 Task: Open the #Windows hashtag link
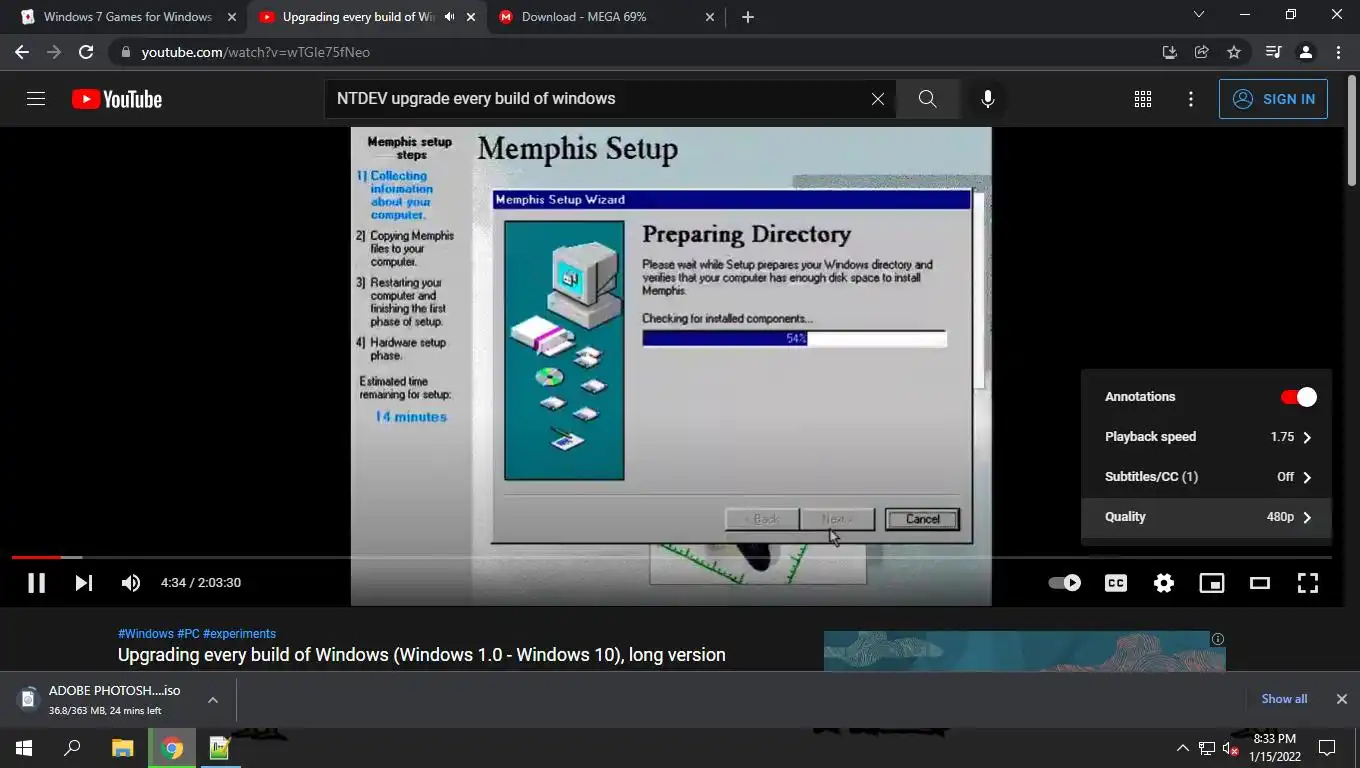(x=146, y=634)
